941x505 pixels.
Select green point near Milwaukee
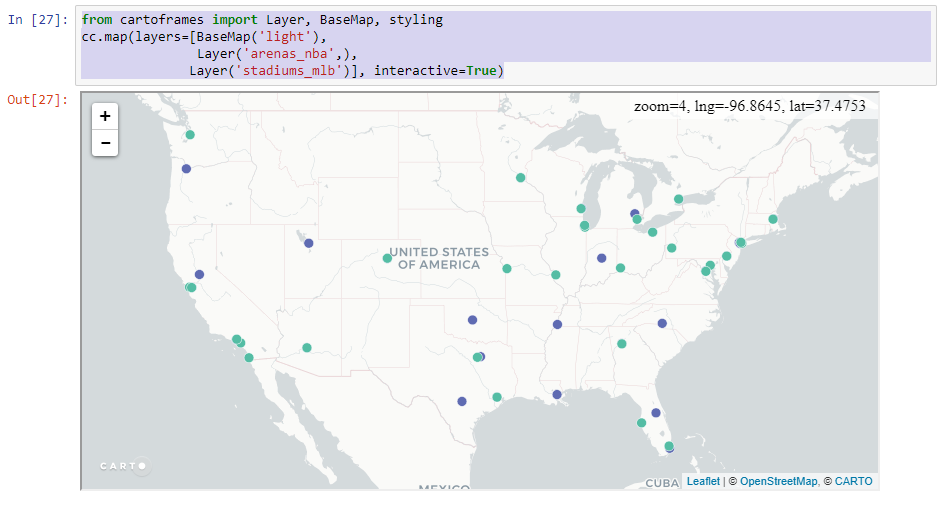coord(581,208)
